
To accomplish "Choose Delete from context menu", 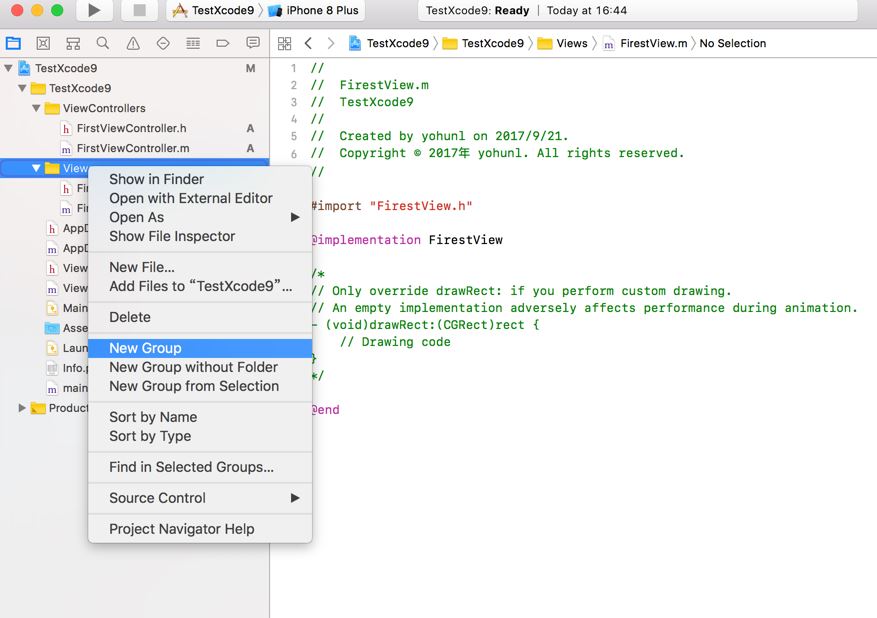I will 200,317.
